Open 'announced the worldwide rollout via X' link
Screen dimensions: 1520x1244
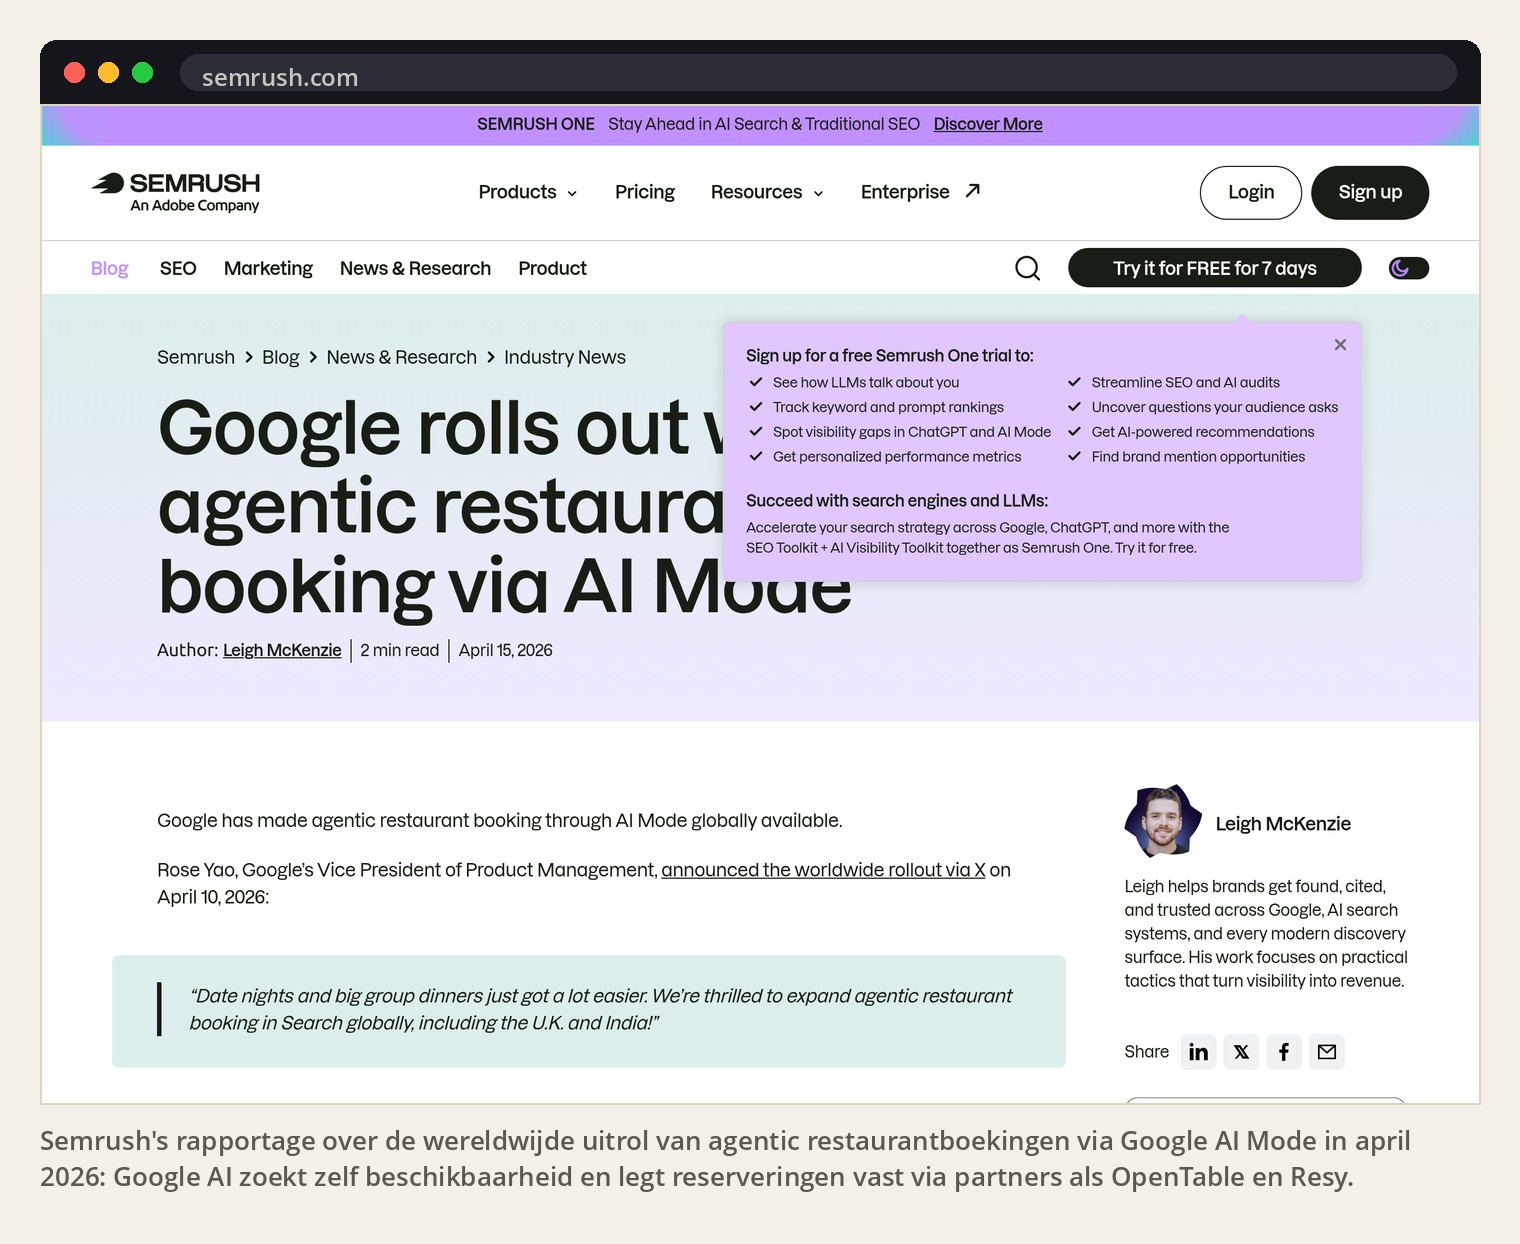pos(823,870)
